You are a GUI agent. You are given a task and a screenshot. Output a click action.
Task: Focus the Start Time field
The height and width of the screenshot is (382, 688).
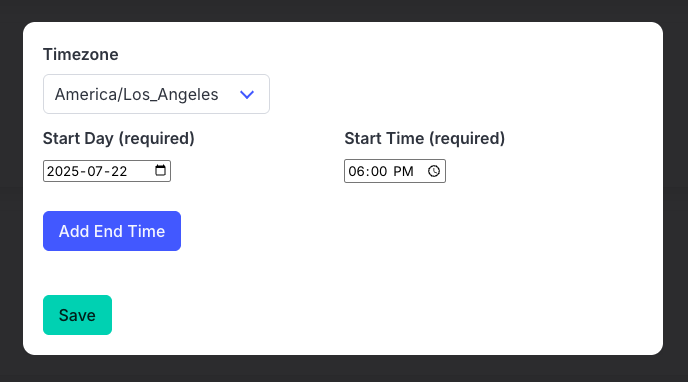(x=395, y=171)
